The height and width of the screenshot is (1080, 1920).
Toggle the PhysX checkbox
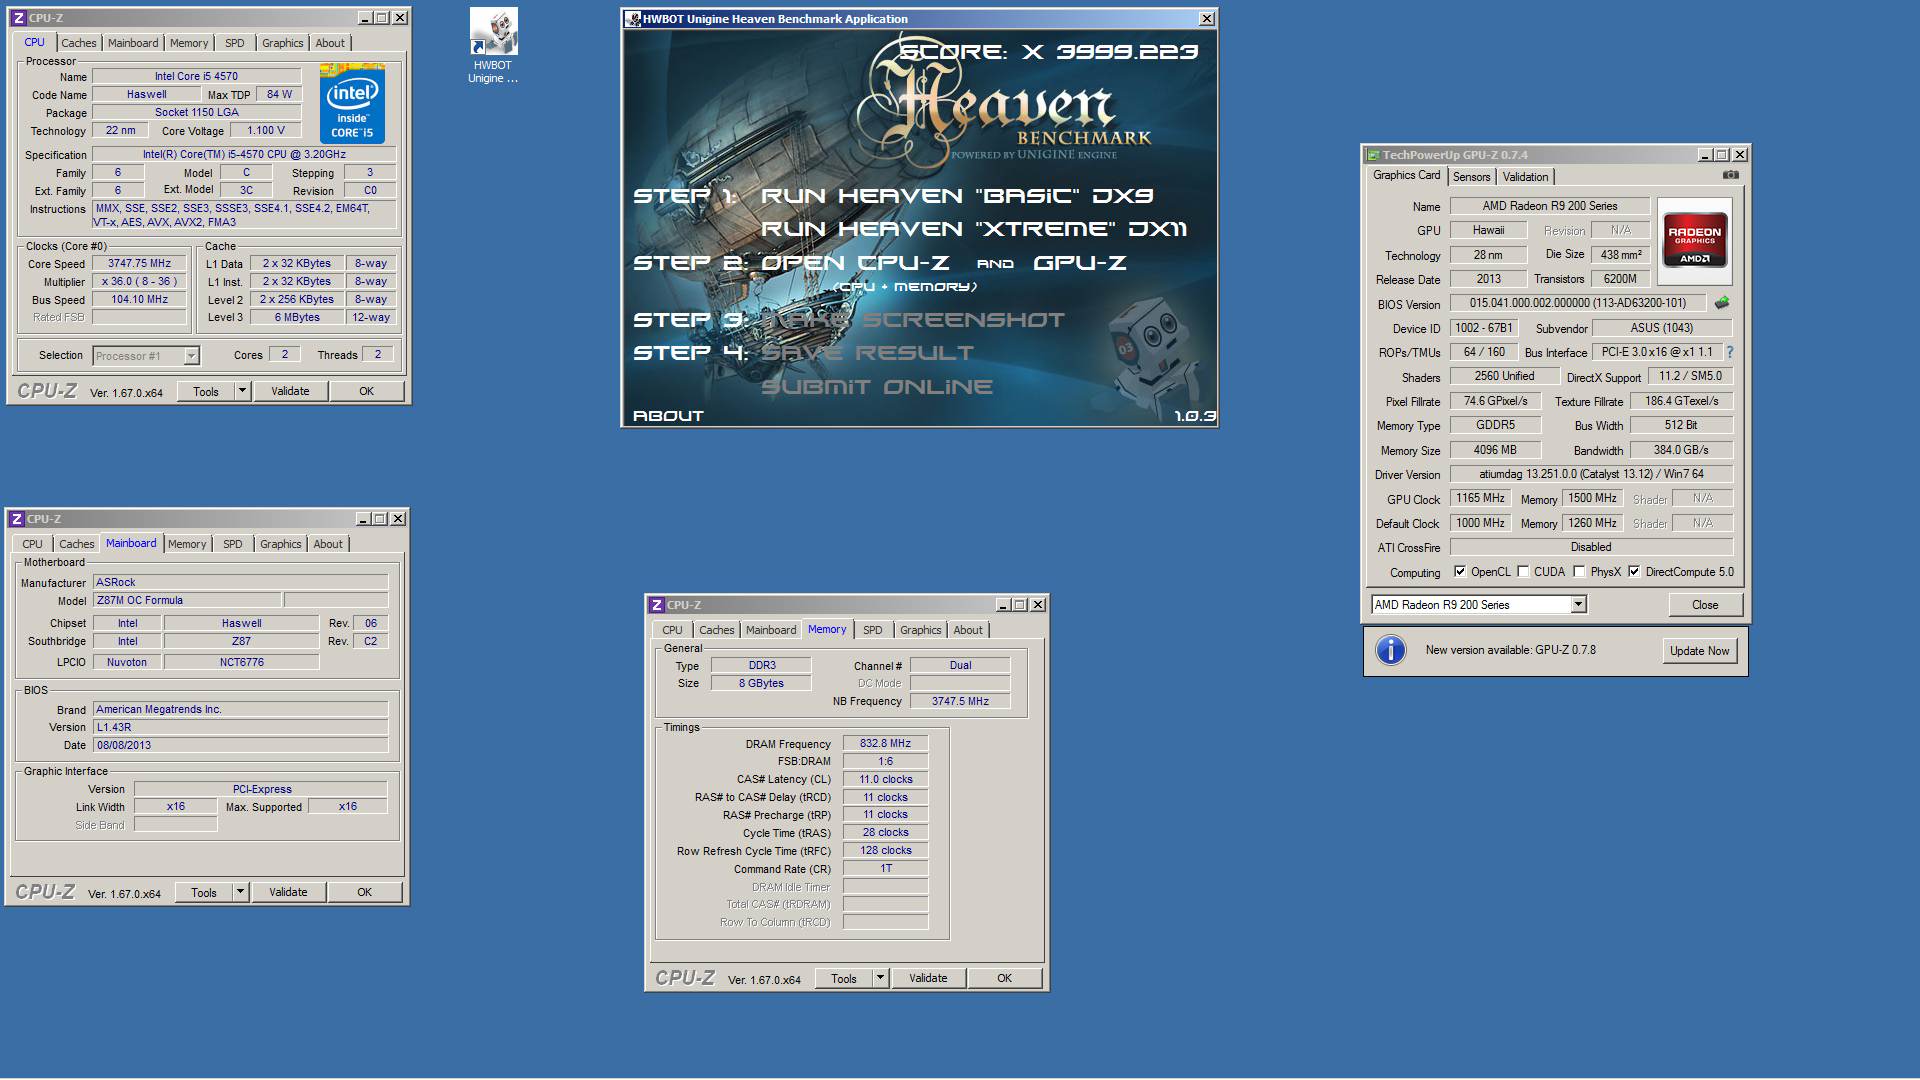click(1578, 572)
